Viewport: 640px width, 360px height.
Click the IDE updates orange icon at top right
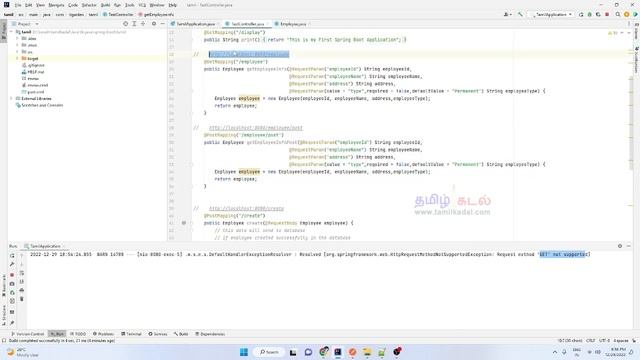point(627,14)
